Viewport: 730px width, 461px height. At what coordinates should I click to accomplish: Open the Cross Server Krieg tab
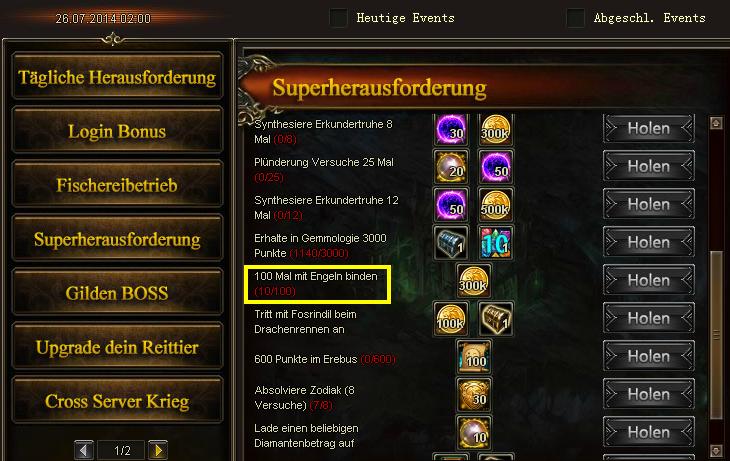click(117, 401)
